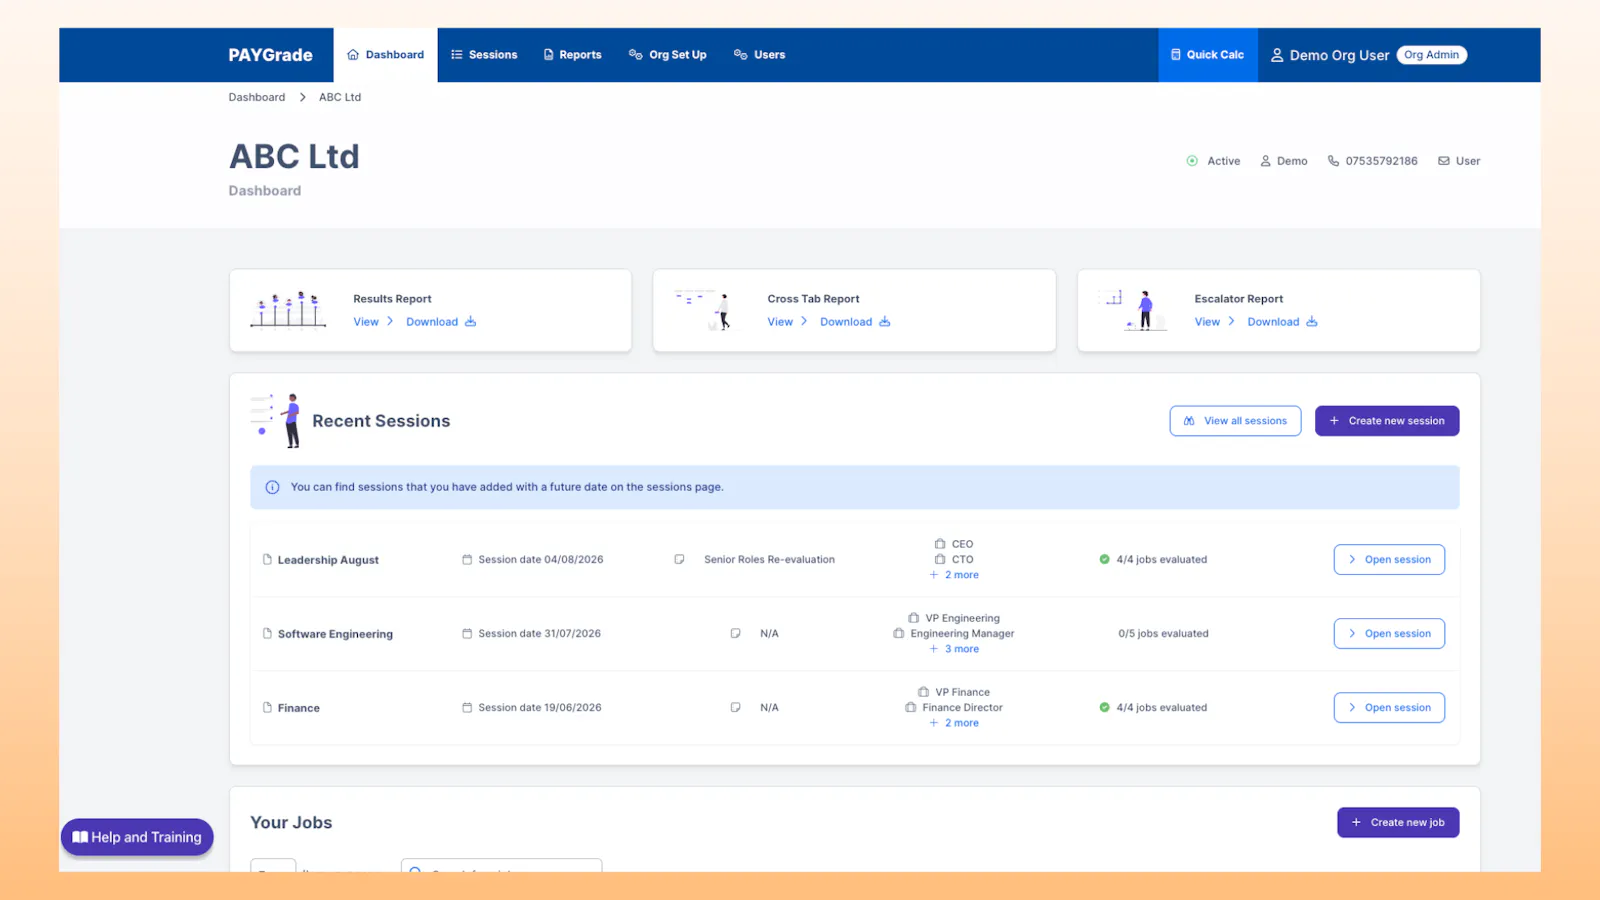
Task: Click the Engineering Manager job entry
Action: 953,634
